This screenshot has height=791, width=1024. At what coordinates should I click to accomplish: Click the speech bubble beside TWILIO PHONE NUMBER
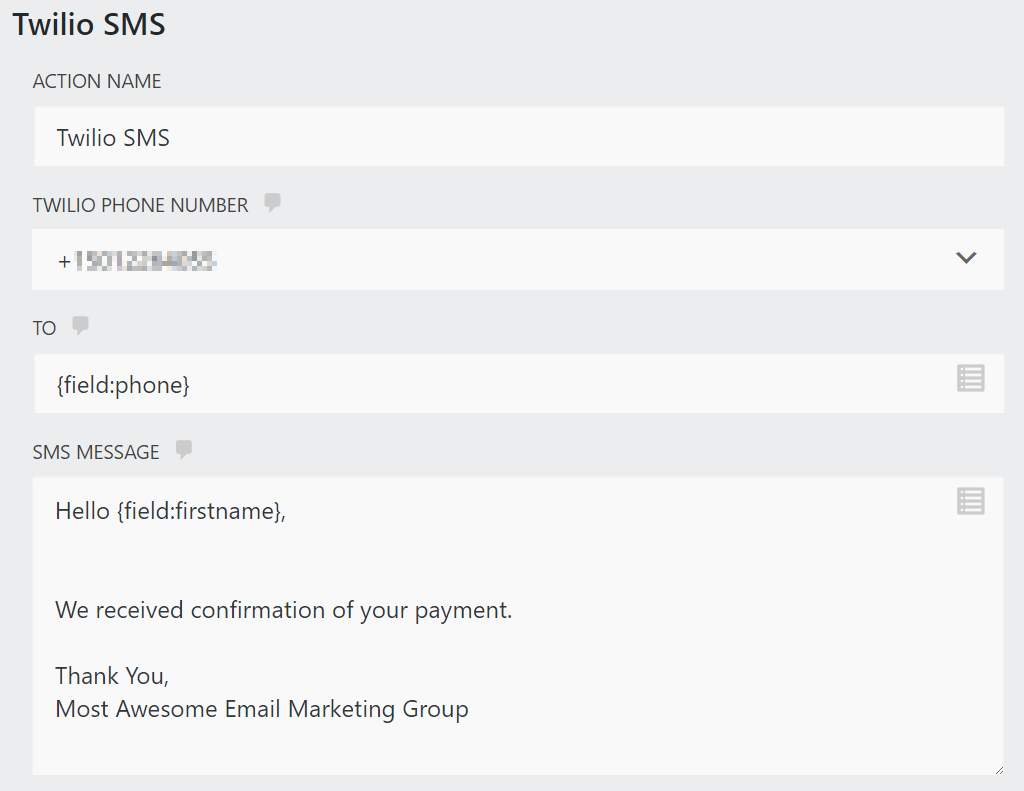tap(271, 203)
